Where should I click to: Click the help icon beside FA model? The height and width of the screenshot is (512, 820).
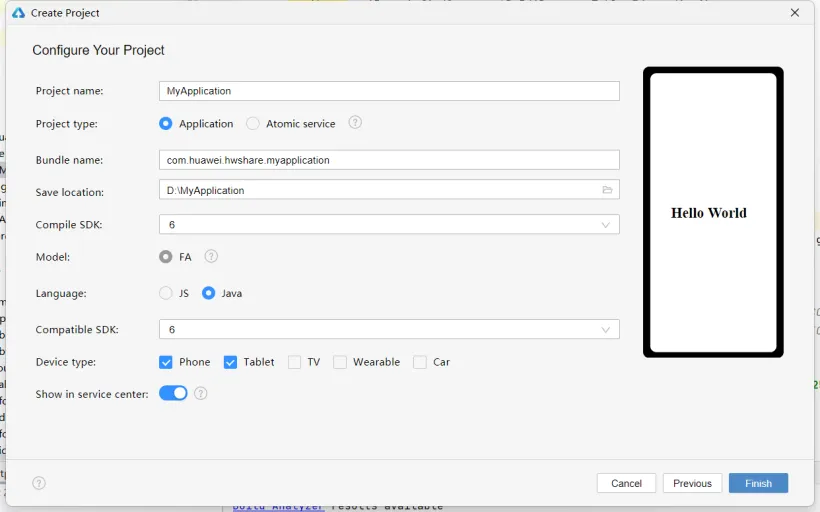(211, 257)
